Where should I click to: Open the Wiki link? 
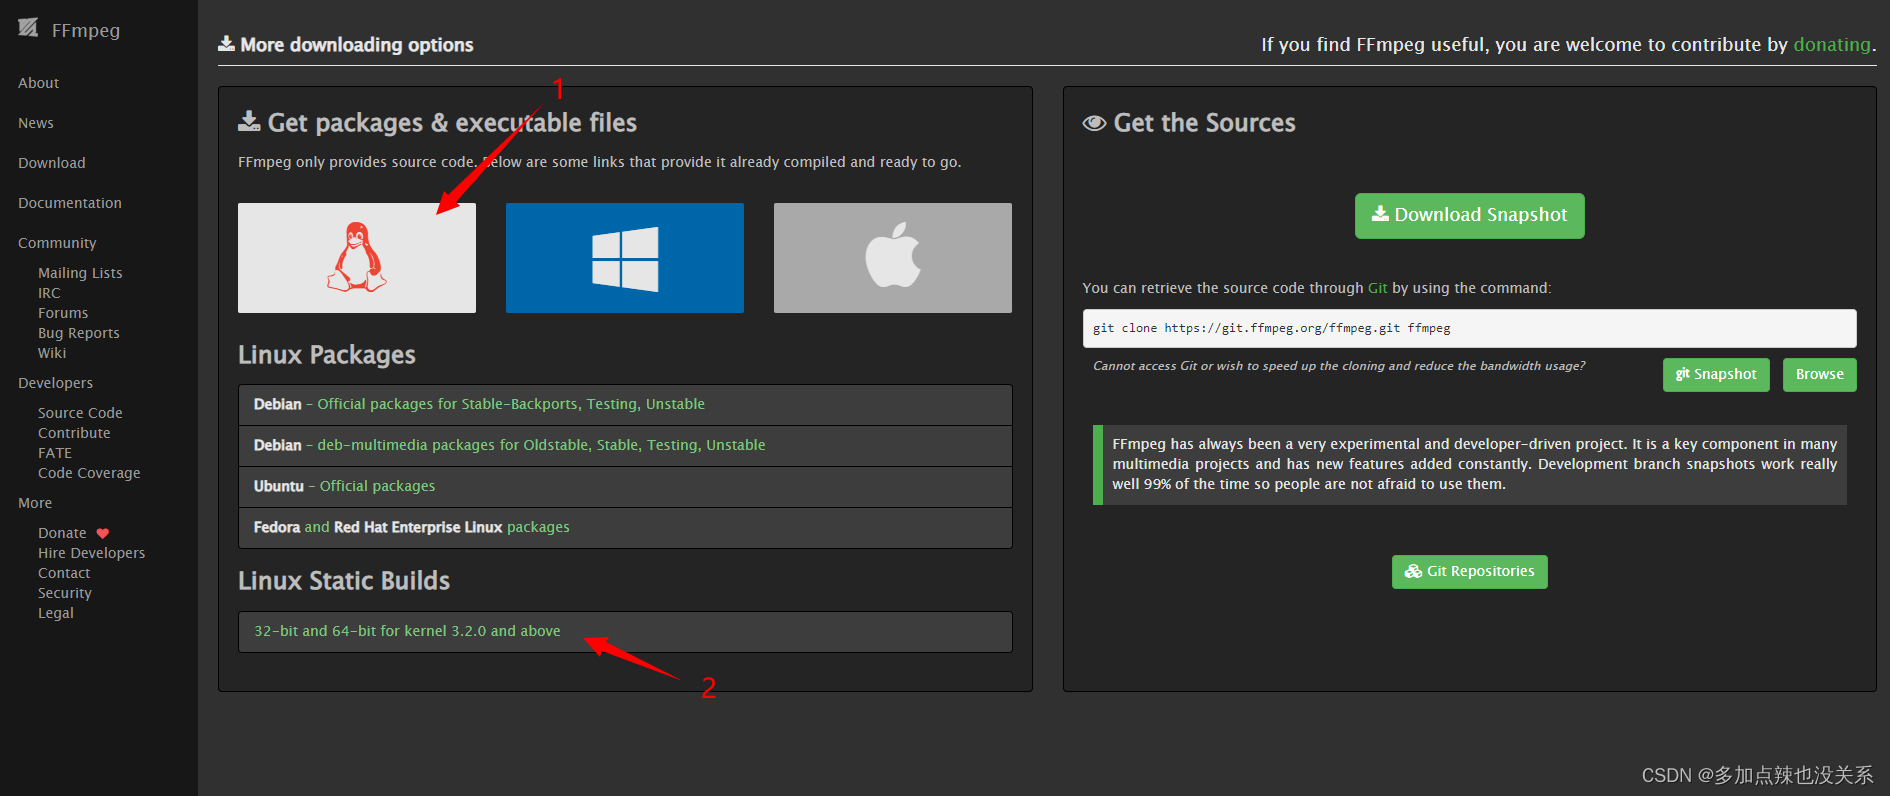(52, 353)
